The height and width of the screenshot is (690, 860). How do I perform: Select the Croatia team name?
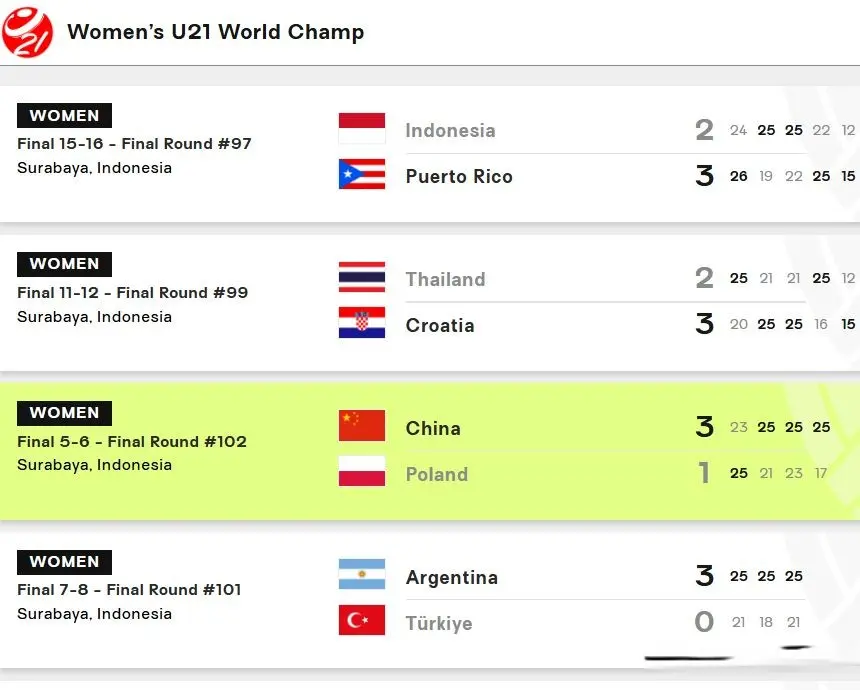tap(440, 326)
